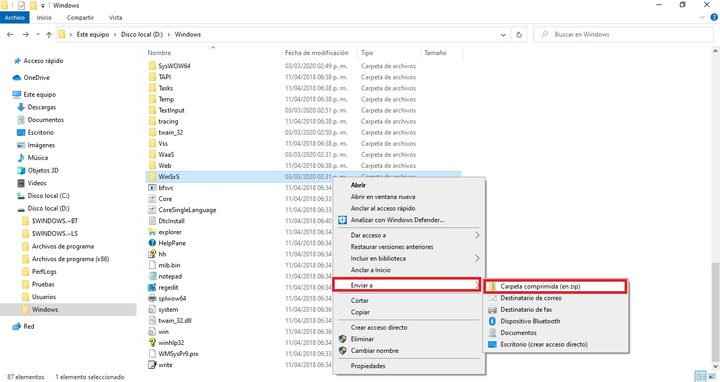Open the Compartir ribbon tab
This screenshot has width=720, height=382.
pos(80,17)
